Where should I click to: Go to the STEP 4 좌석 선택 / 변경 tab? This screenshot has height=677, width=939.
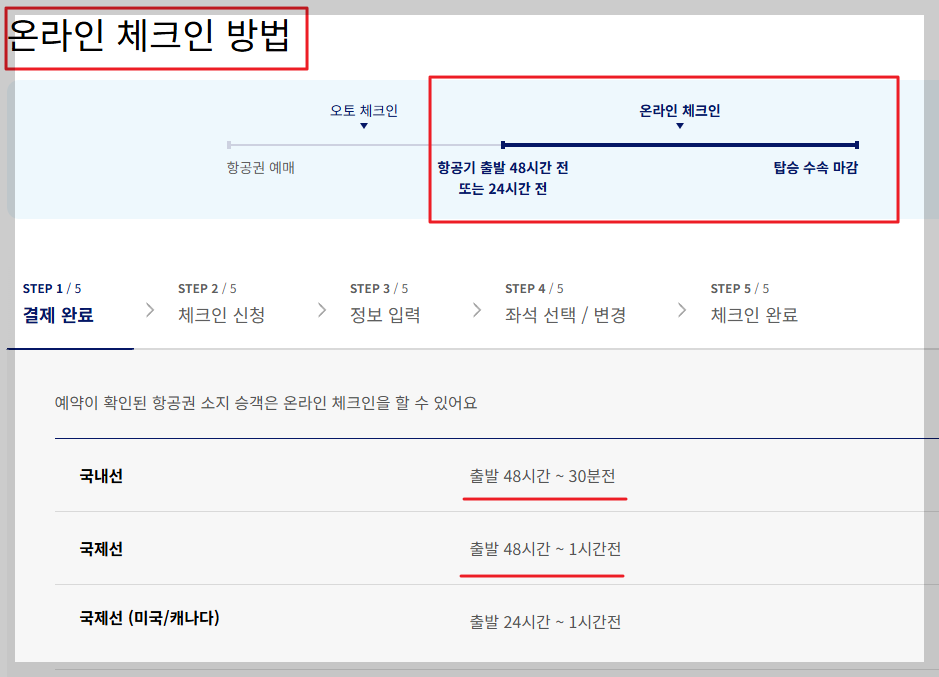click(x=565, y=303)
